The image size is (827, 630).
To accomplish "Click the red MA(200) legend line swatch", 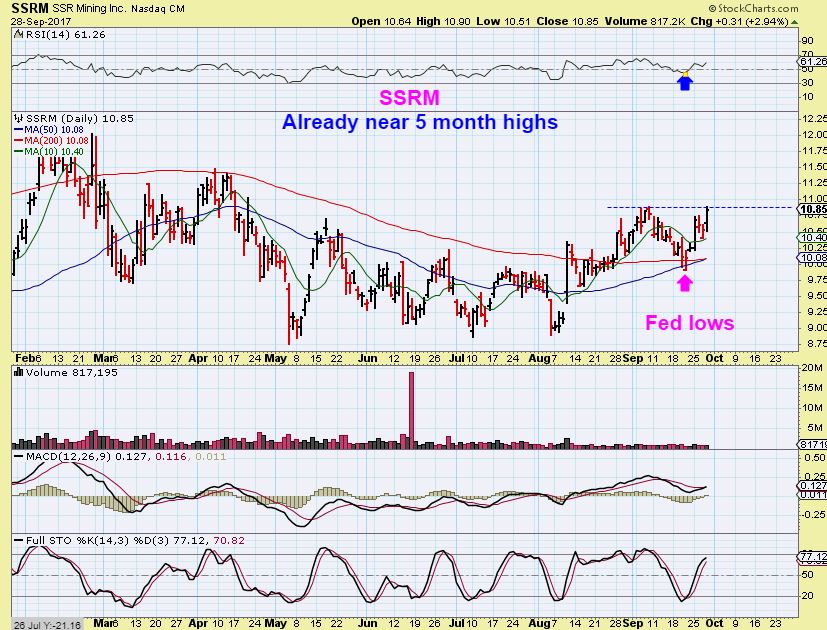I will [x=19, y=140].
